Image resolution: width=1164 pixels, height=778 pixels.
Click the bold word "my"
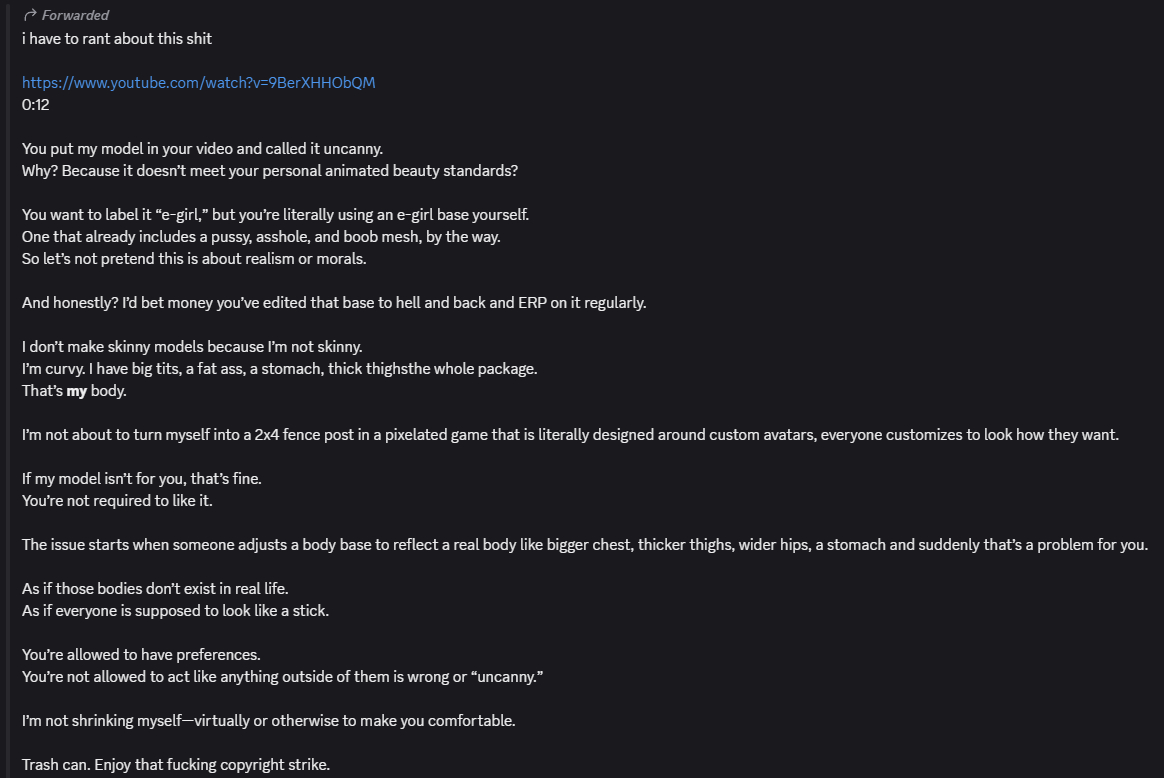(x=77, y=390)
